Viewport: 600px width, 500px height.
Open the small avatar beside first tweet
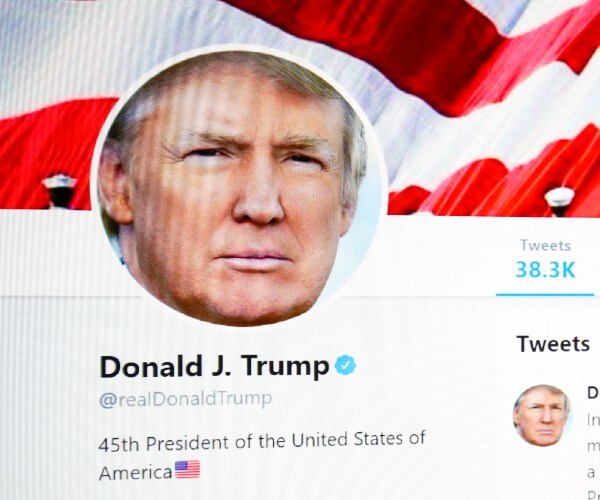point(541,415)
